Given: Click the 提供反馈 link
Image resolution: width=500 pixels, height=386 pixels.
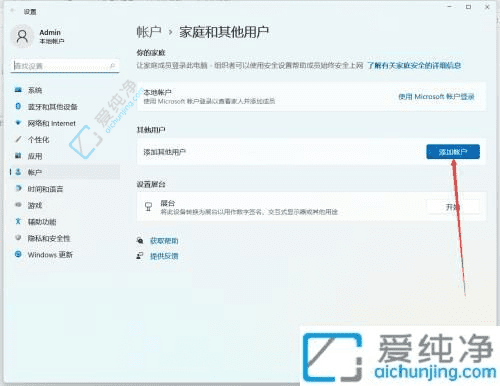Looking at the screenshot, I should (x=164, y=256).
